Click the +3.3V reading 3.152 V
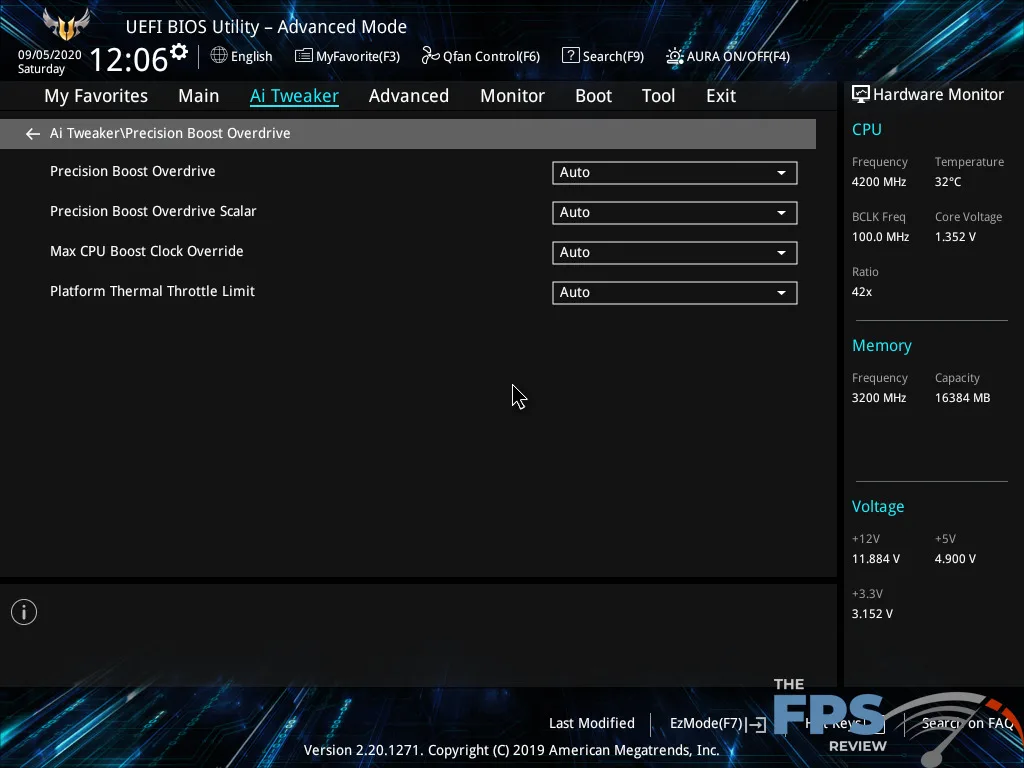 (872, 614)
